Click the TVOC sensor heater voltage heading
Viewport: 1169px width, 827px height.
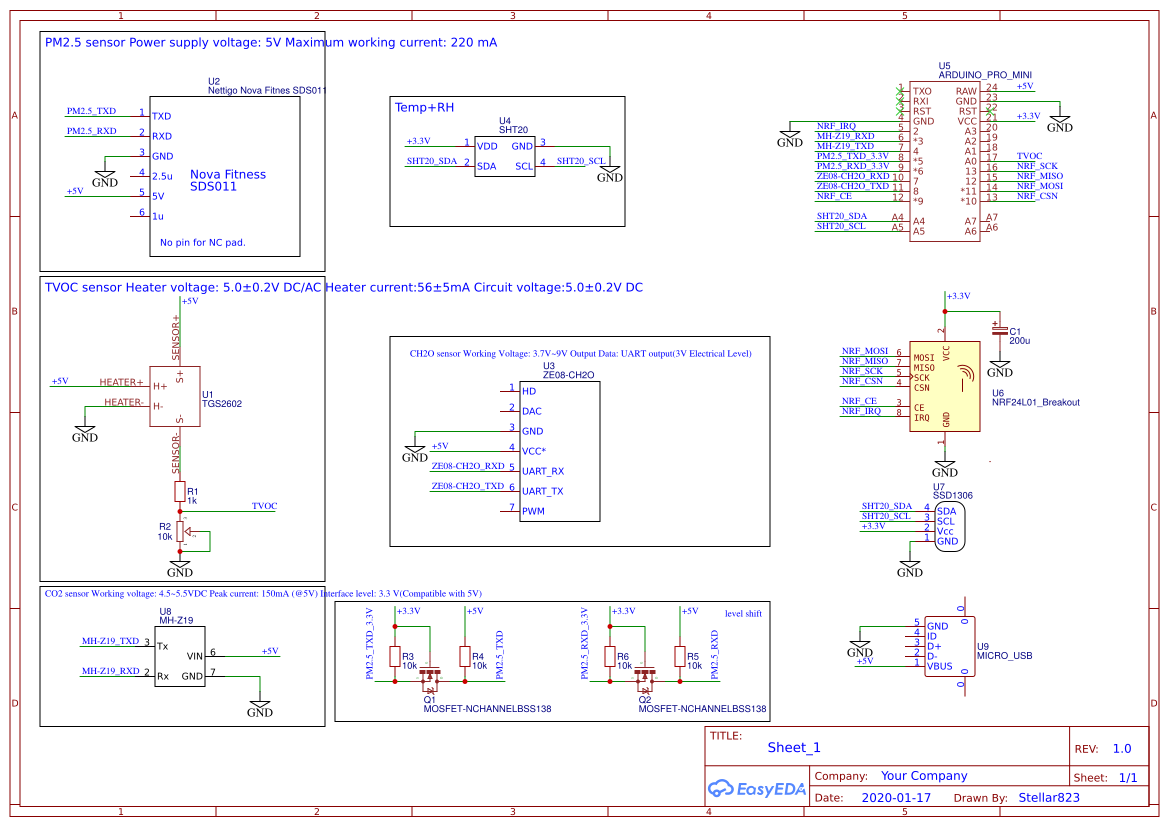[x=344, y=287]
